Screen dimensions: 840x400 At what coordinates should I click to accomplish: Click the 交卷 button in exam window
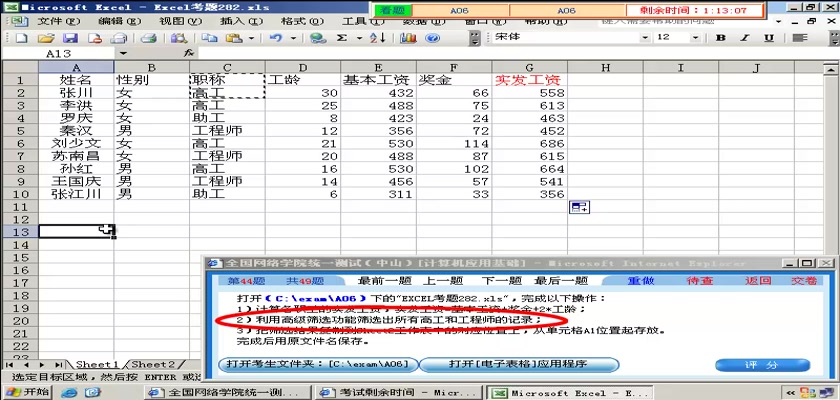(804, 281)
